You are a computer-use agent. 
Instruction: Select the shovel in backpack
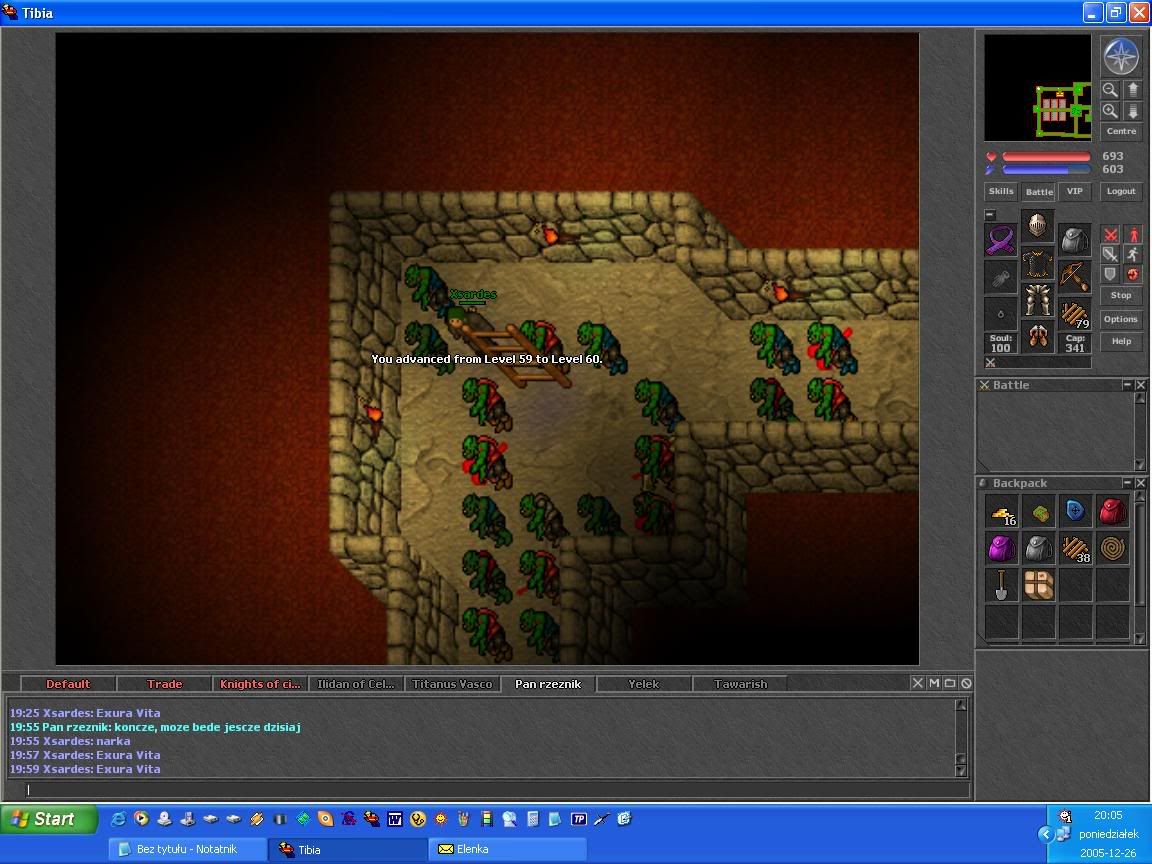point(1002,585)
